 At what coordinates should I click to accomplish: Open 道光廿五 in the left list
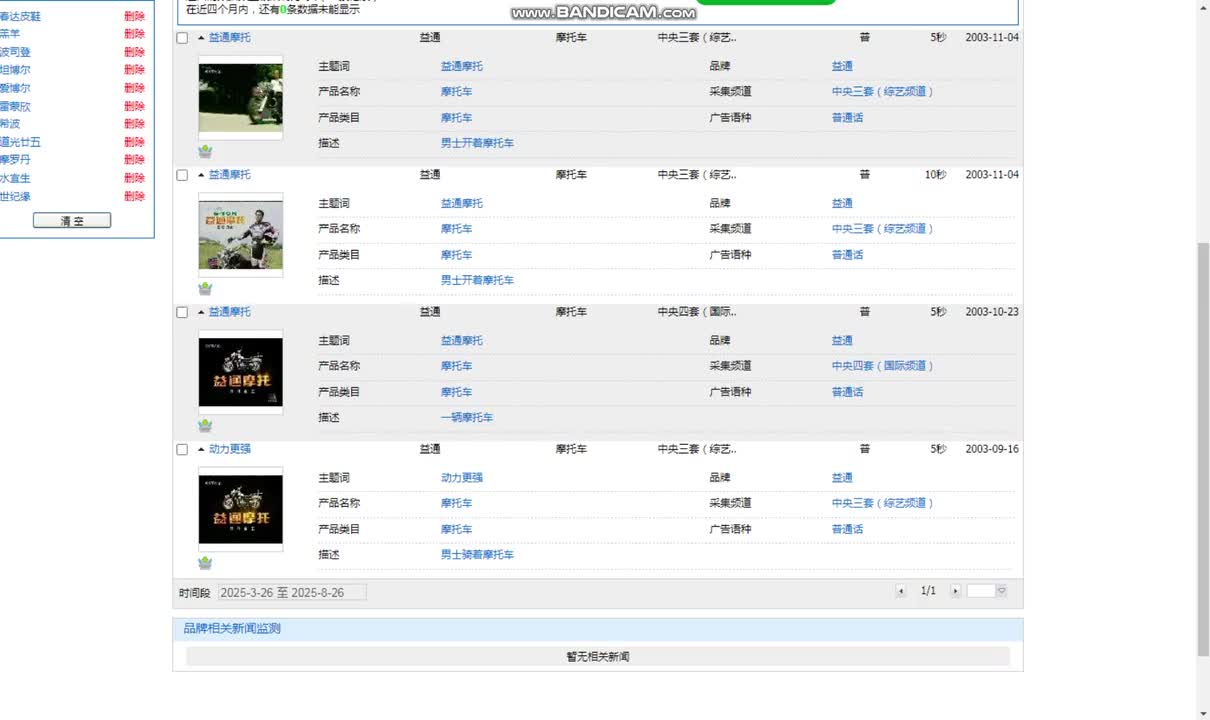click(20, 142)
